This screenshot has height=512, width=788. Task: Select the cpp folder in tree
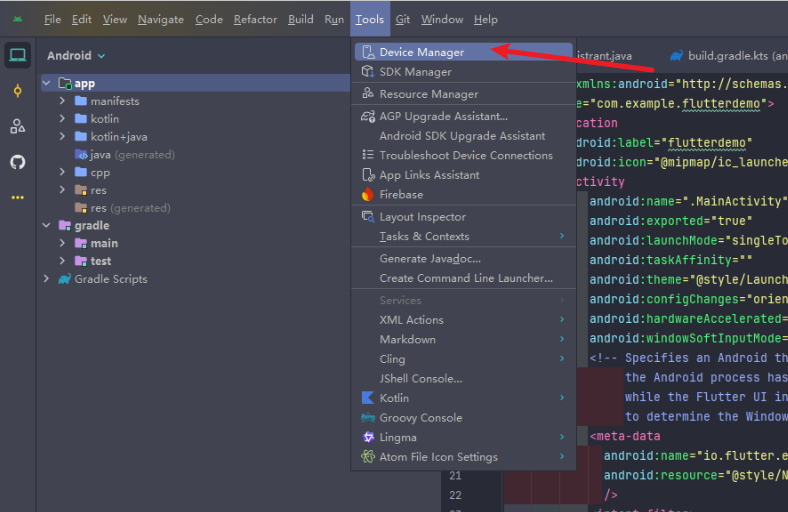click(100, 172)
